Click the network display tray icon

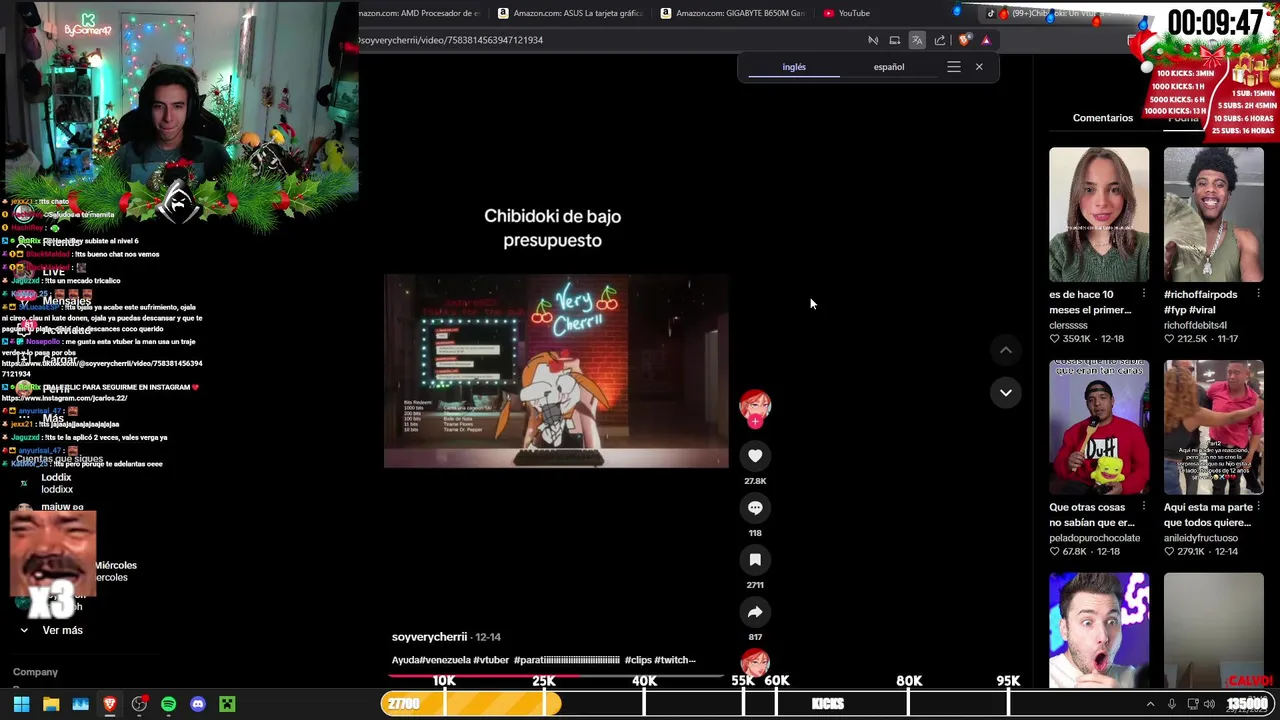coord(1191,704)
